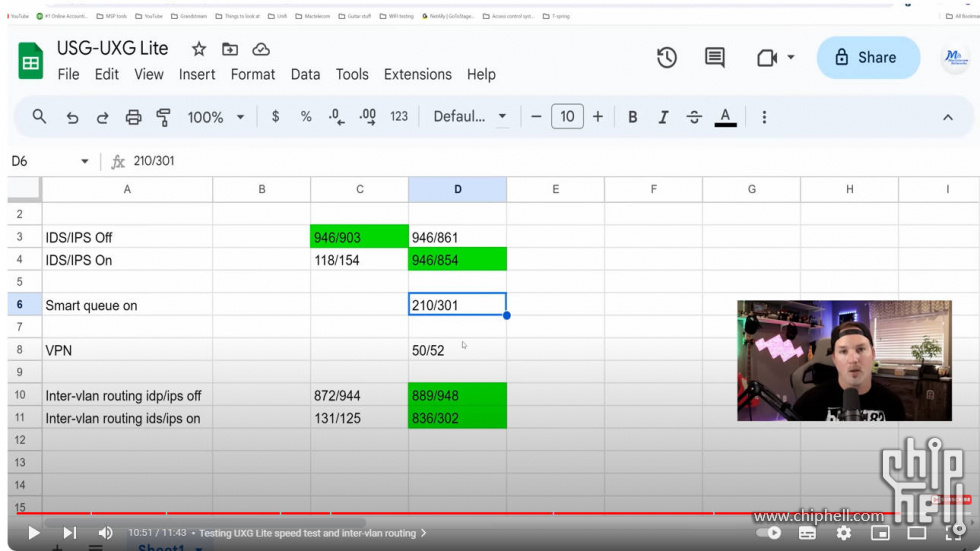
Task: Click the font size 10 field
Action: pyautogui.click(x=567, y=117)
